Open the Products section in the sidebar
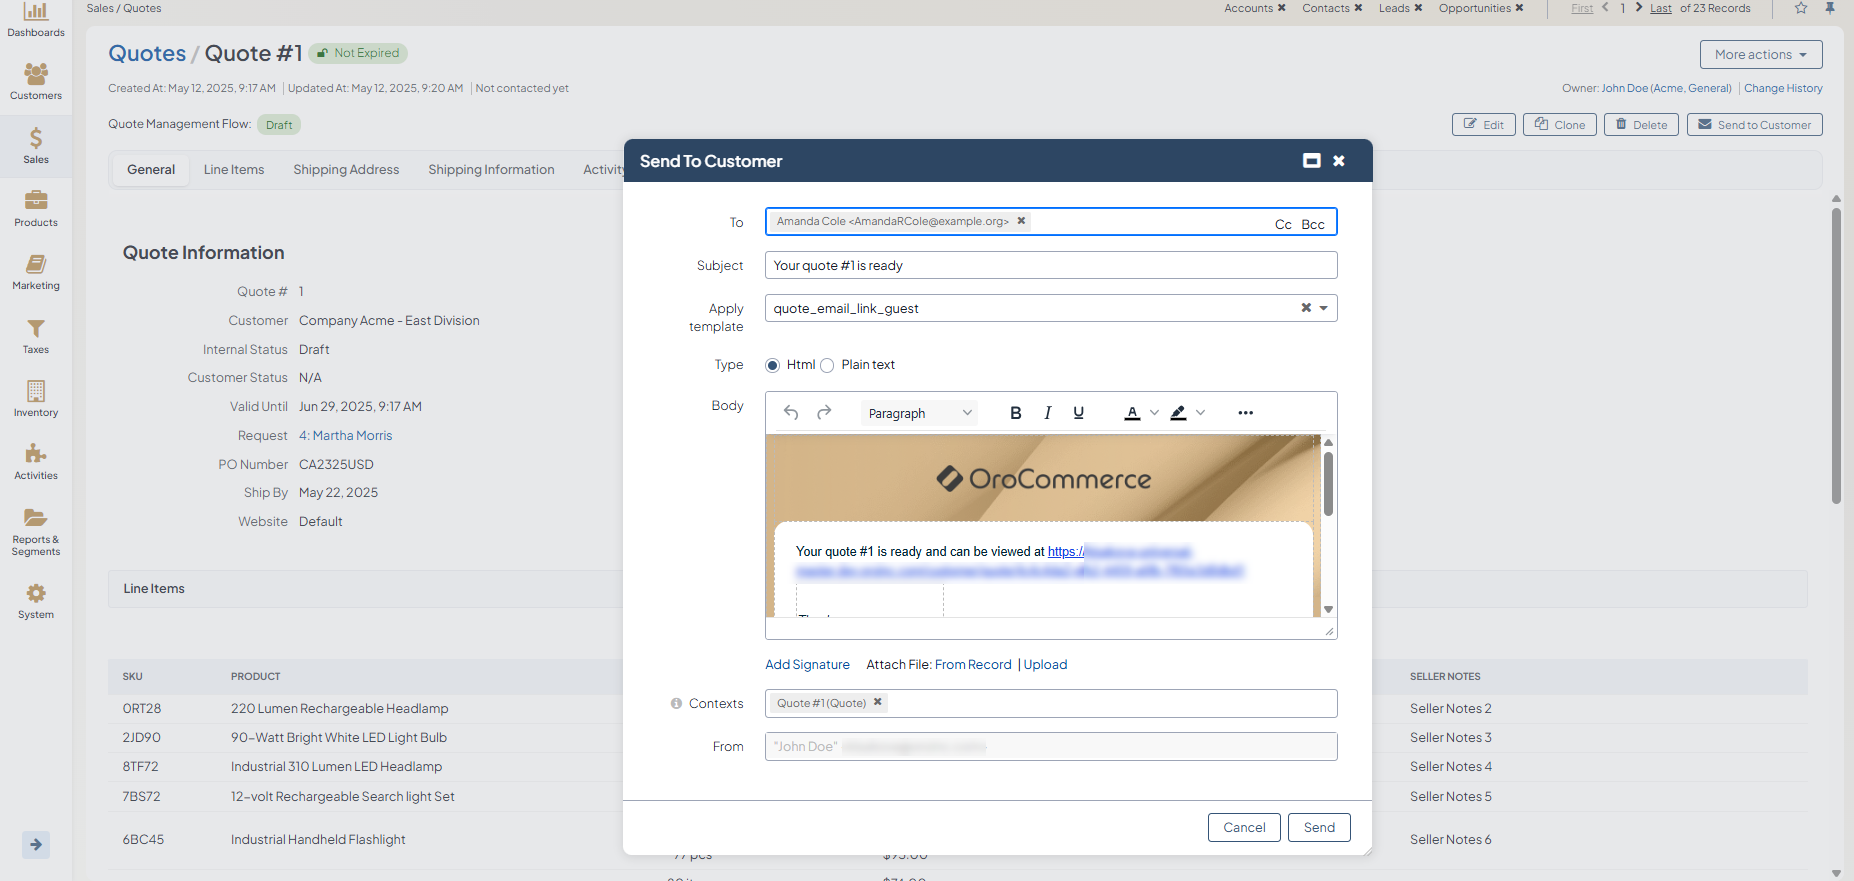This screenshot has height=881, width=1854. point(36,208)
